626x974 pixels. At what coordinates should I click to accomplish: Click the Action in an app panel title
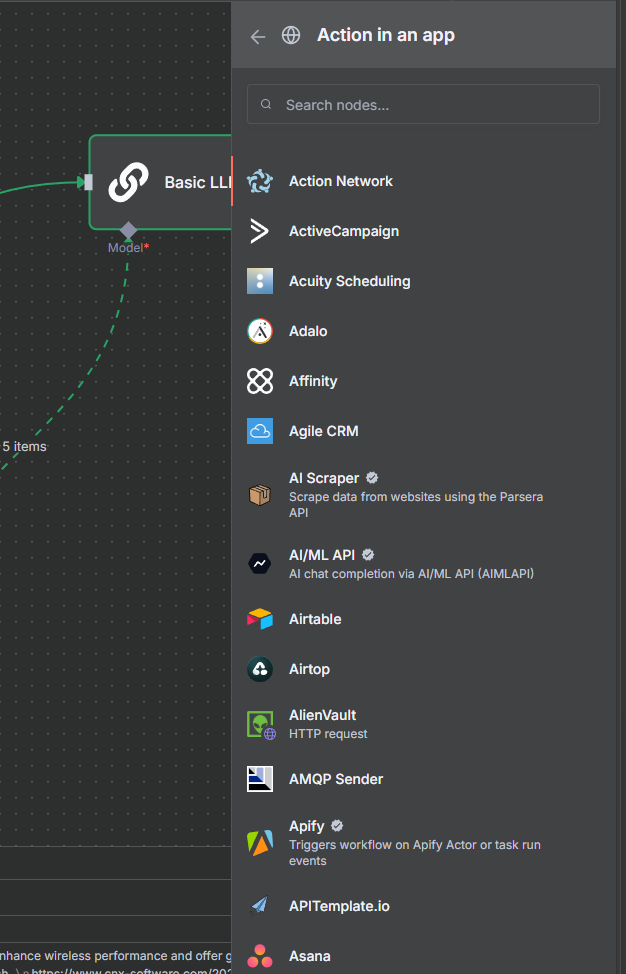[386, 35]
